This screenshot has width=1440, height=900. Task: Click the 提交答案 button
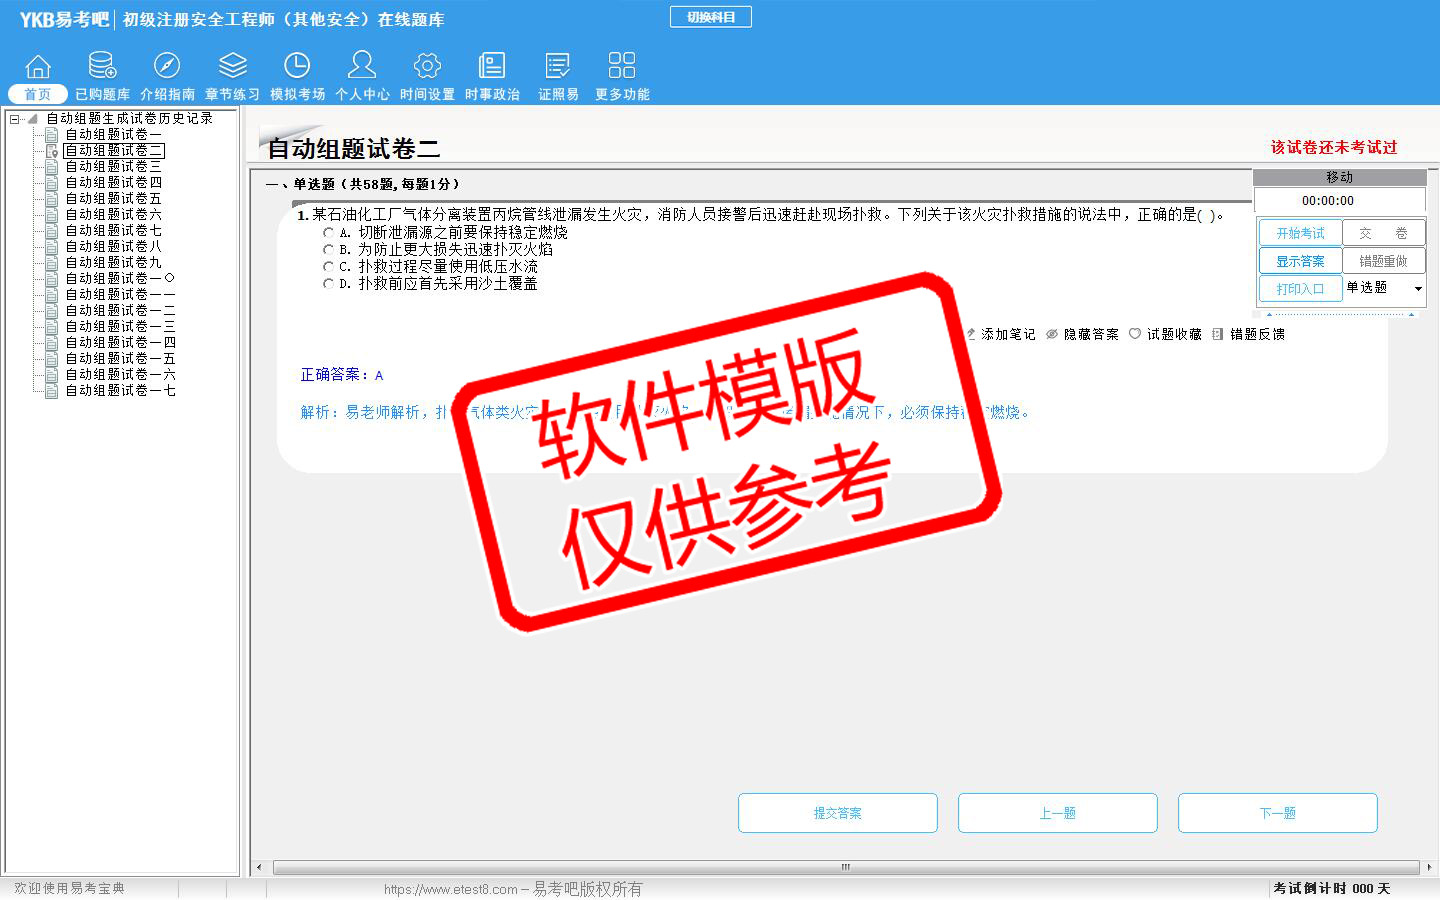click(837, 813)
